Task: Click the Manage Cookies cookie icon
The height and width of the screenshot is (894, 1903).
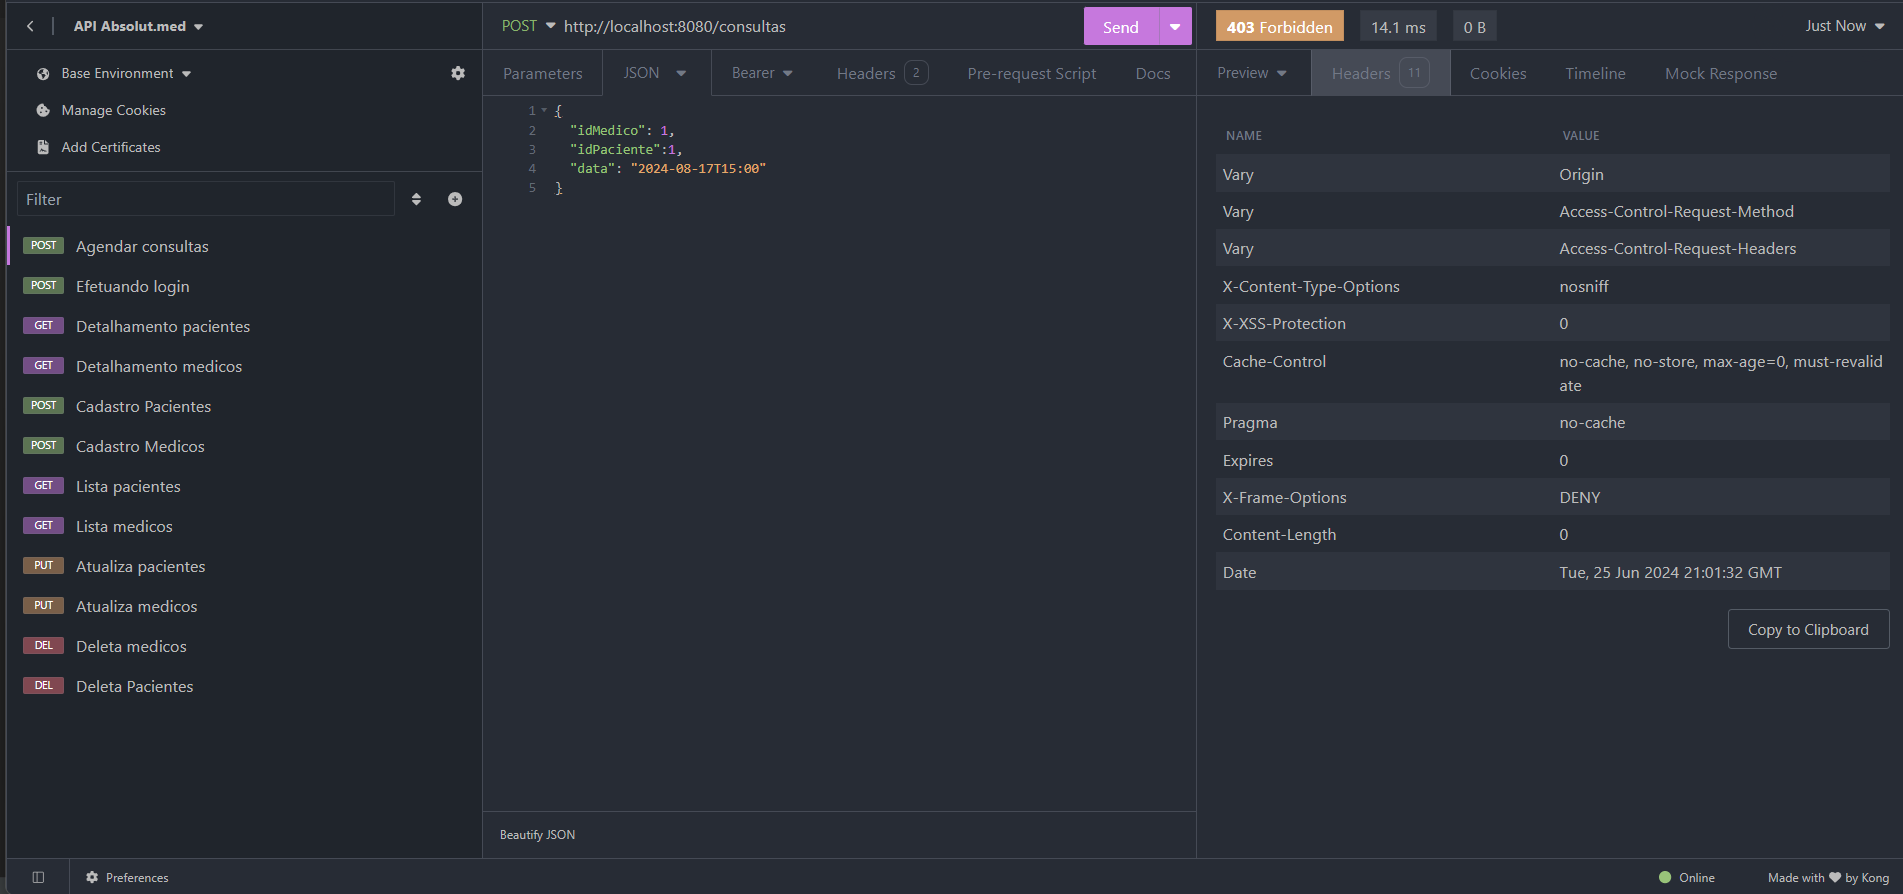Action: point(43,110)
